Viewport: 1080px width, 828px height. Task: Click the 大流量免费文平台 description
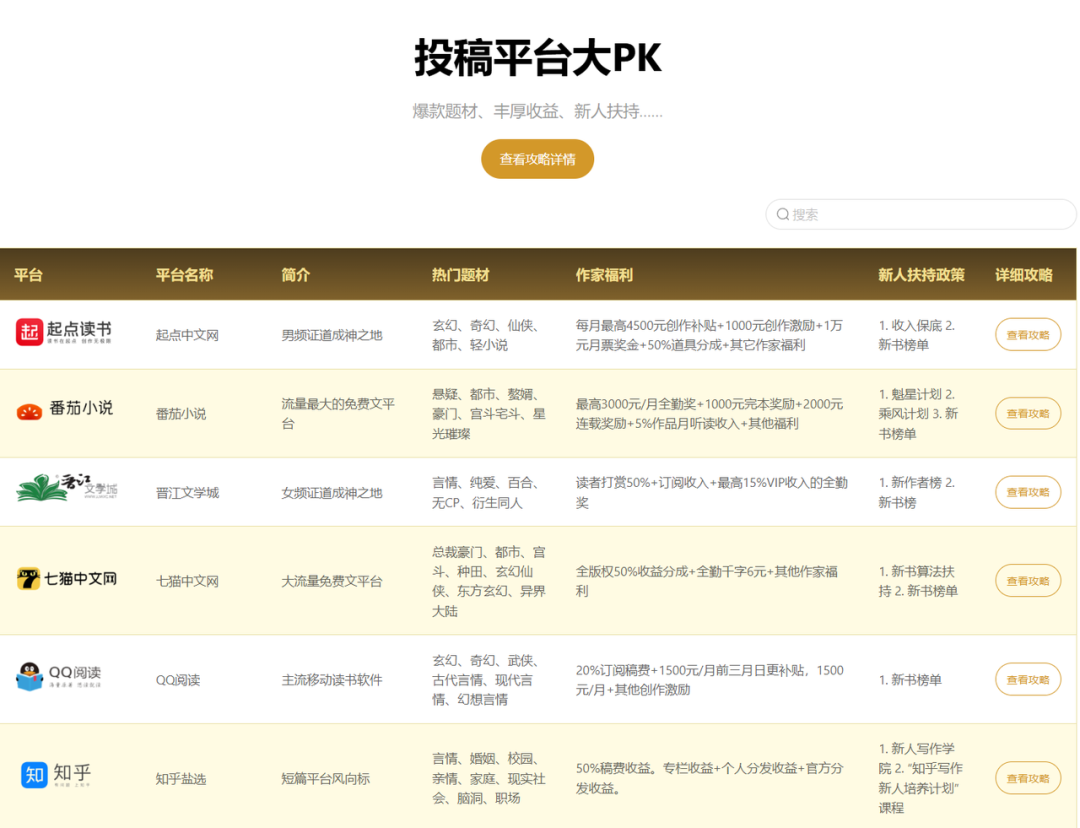point(331,581)
